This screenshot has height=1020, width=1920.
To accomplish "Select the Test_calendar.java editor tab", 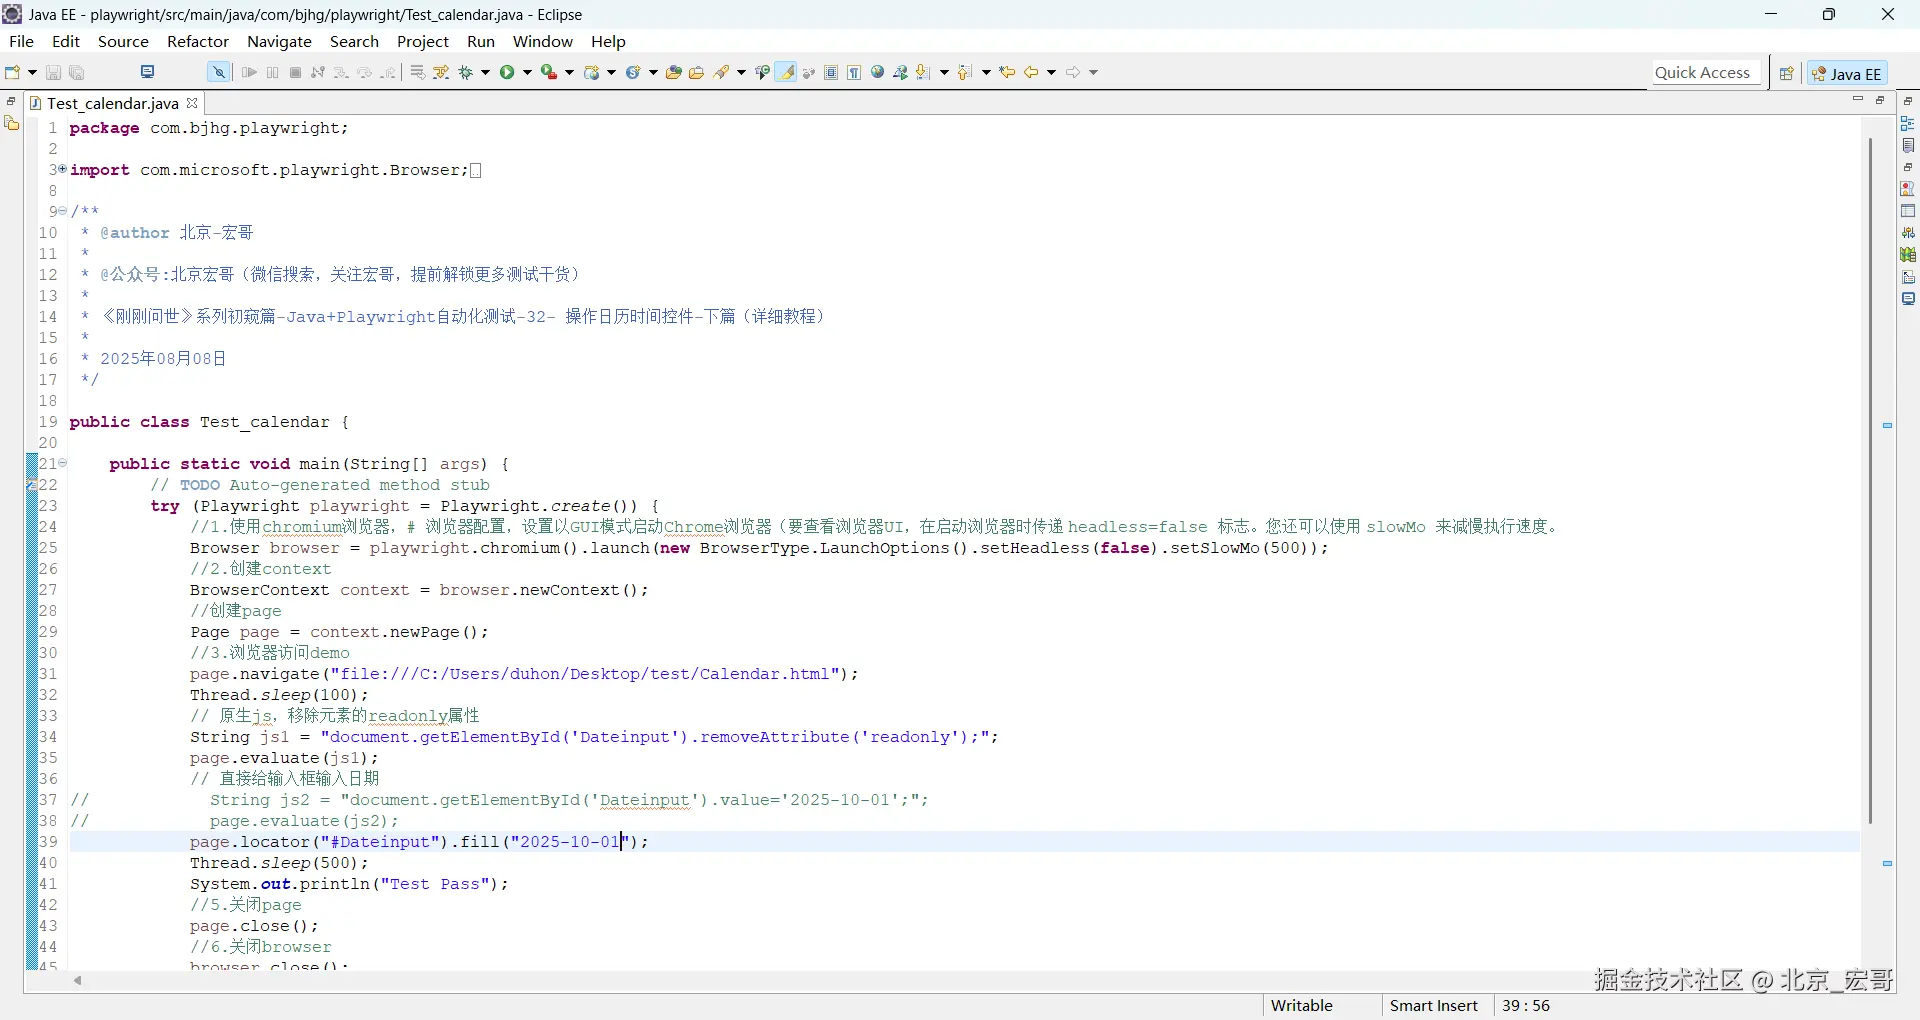I will [x=112, y=103].
